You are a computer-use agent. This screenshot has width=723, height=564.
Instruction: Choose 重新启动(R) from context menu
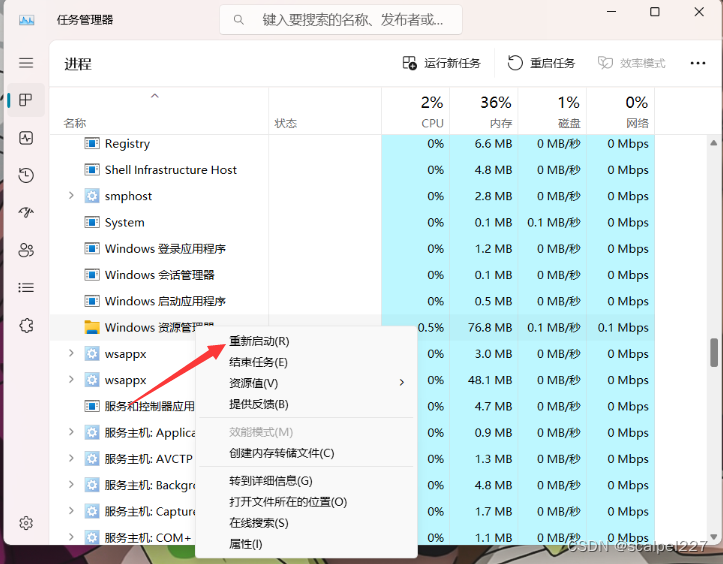tap(259, 341)
